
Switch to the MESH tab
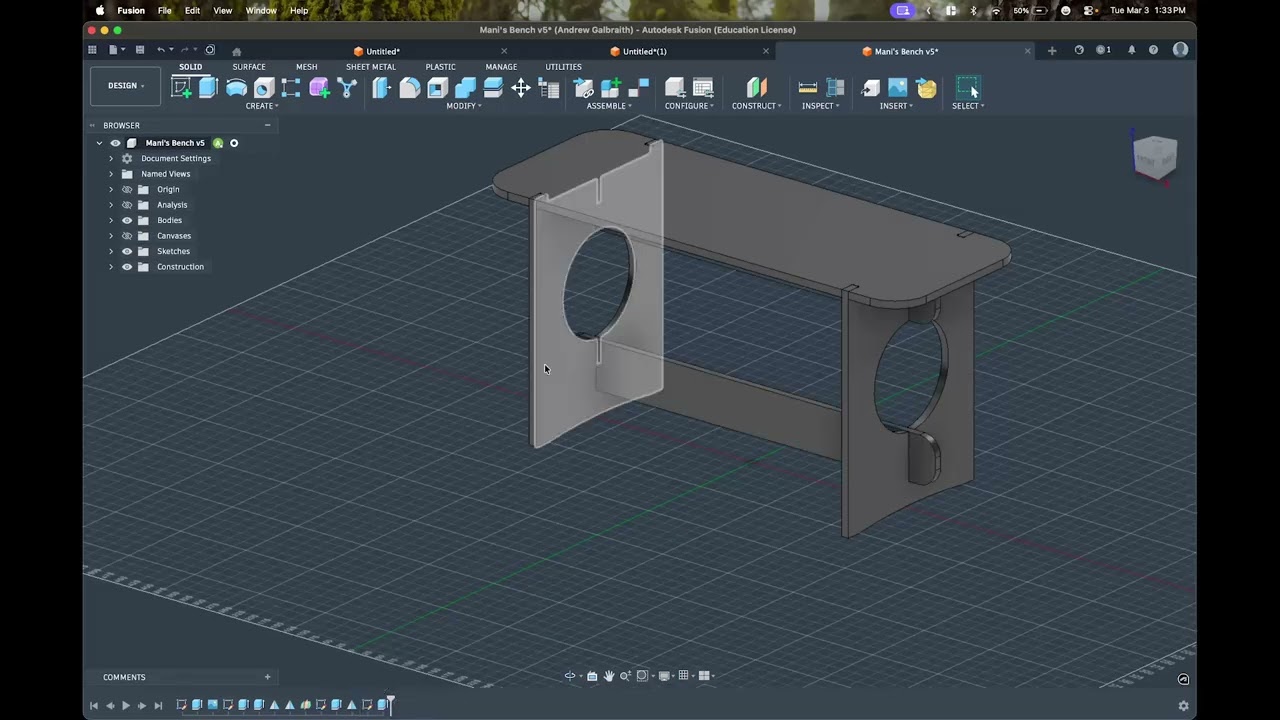[306, 67]
